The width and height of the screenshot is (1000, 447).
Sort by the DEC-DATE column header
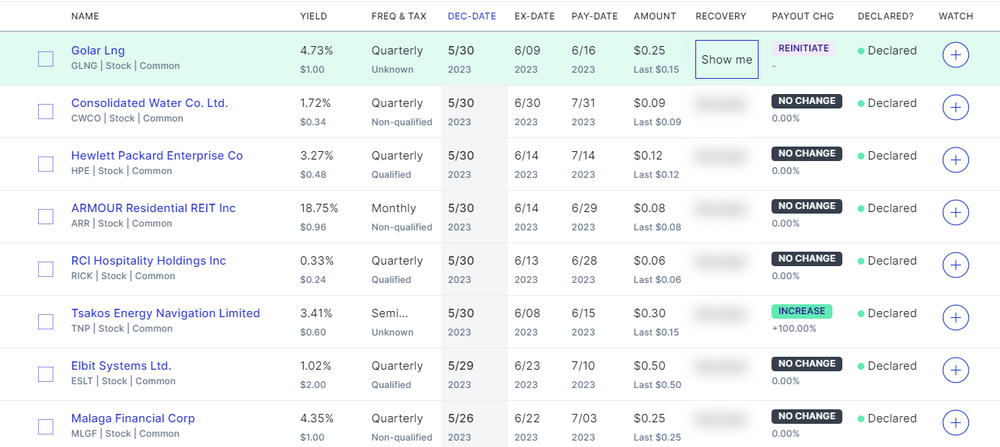point(472,17)
